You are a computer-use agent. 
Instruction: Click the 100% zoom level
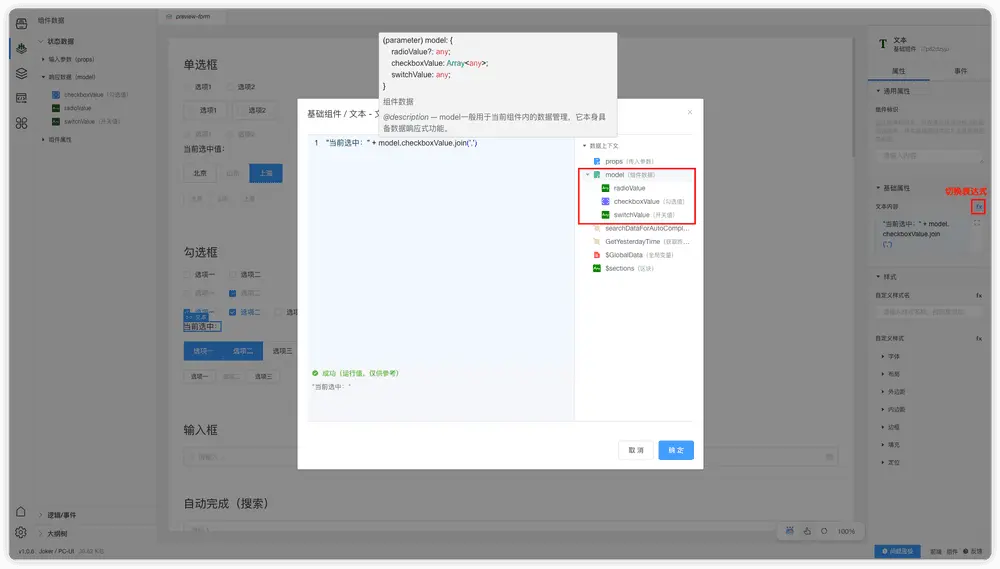coord(846,531)
